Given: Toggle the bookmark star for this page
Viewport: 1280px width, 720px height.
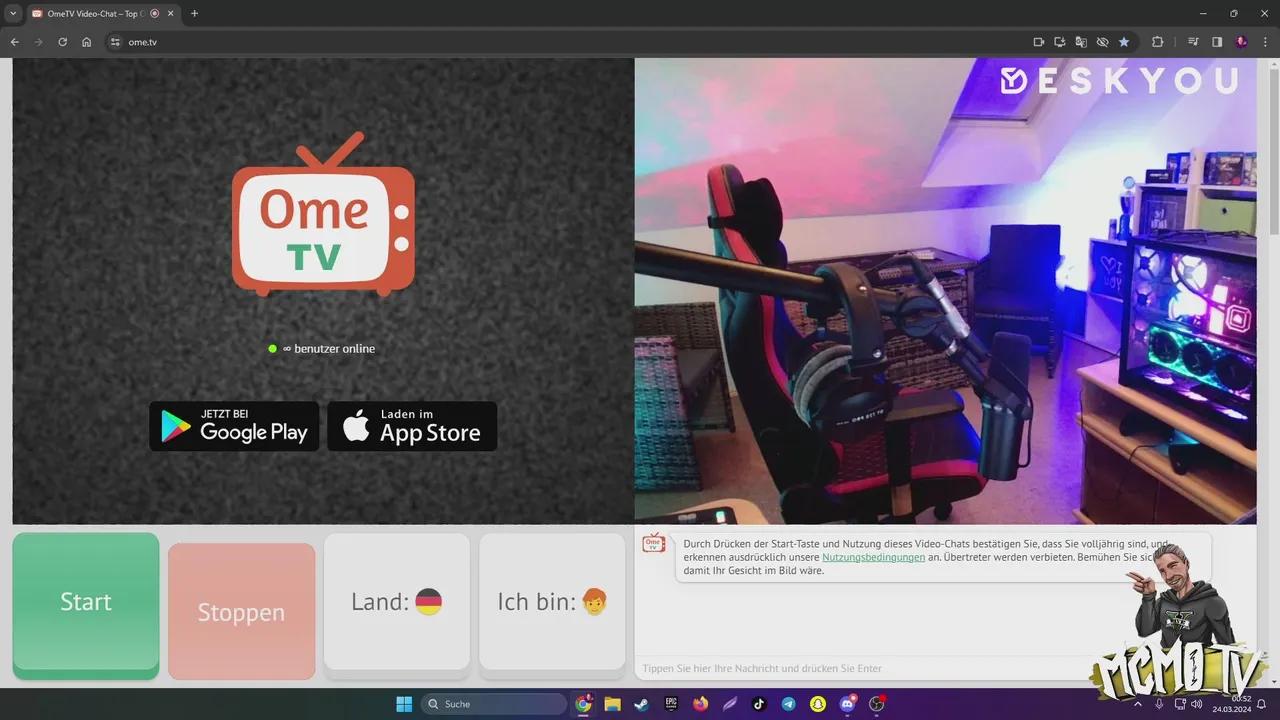Looking at the screenshot, I should (x=1124, y=42).
